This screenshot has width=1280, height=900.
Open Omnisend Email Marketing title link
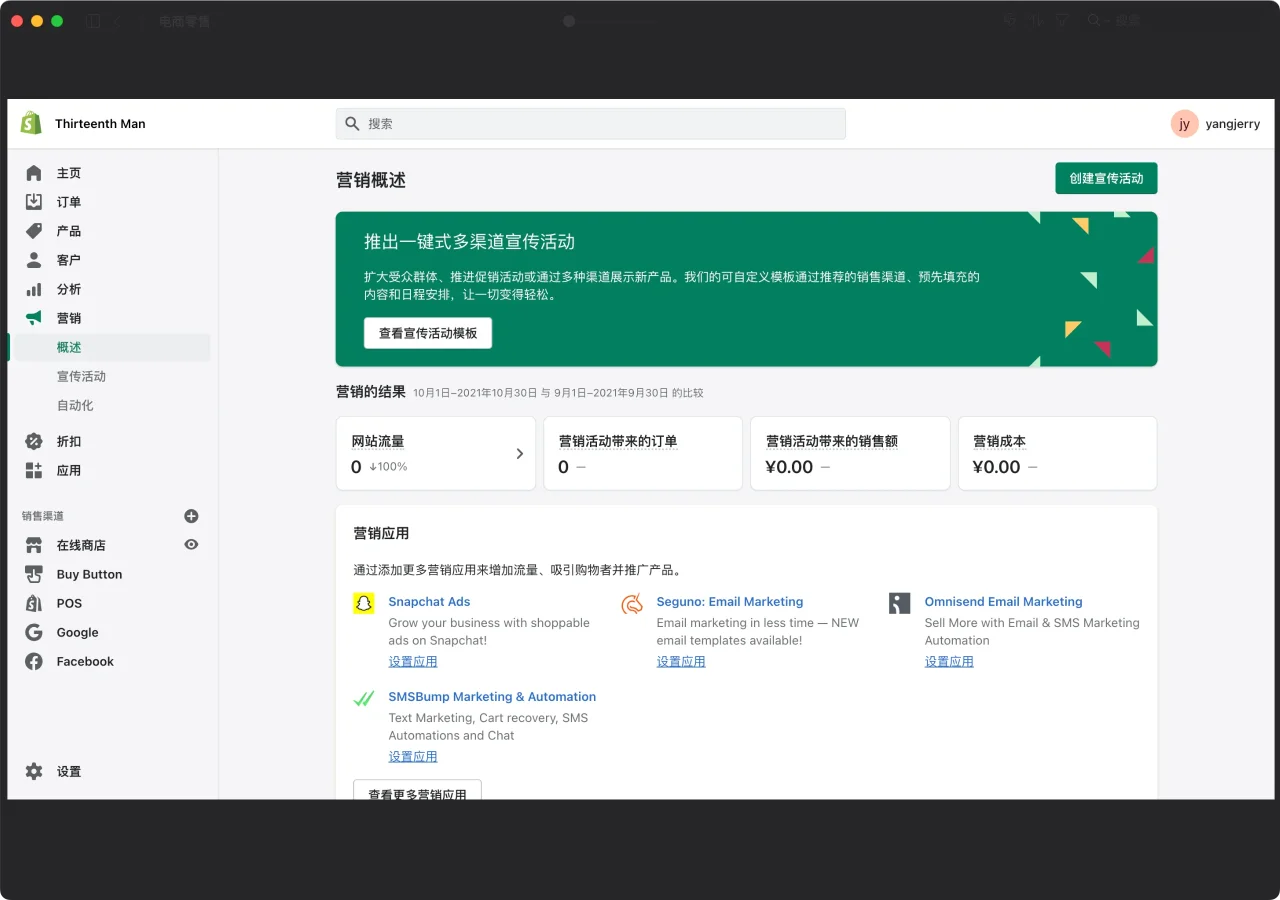coord(1003,601)
